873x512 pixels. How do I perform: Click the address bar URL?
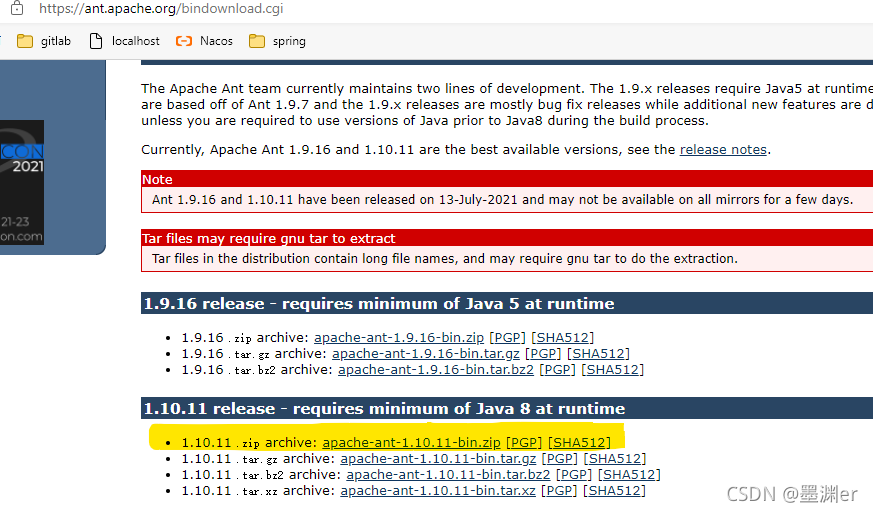(x=161, y=8)
